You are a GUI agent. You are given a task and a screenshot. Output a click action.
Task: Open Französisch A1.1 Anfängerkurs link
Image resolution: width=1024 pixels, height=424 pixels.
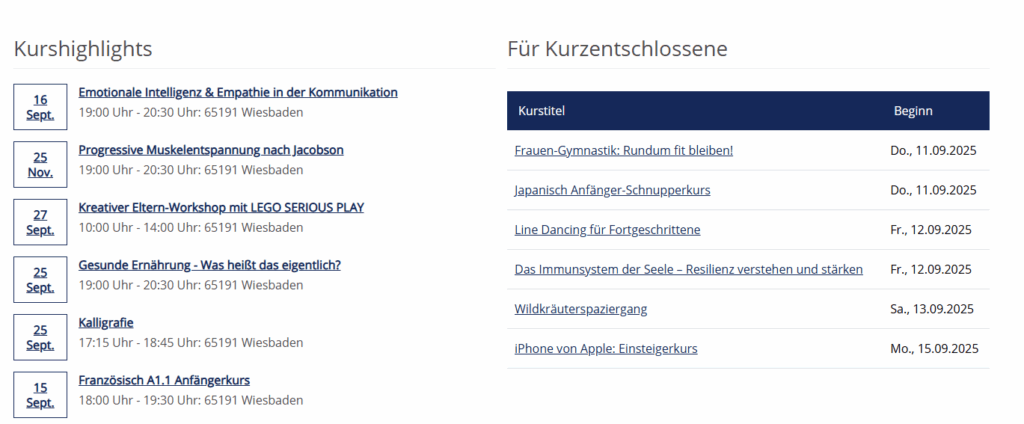tap(164, 380)
